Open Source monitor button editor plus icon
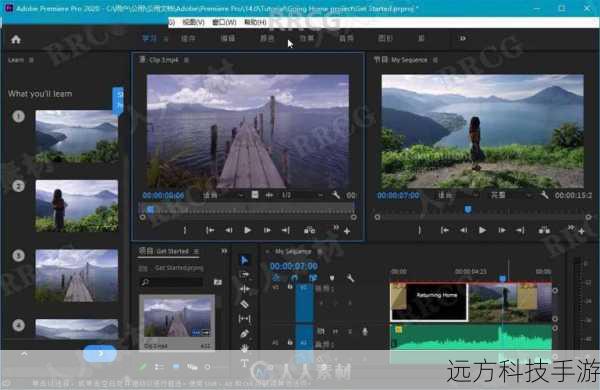The width and height of the screenshot is (600, 390). (x=347, y=232)
